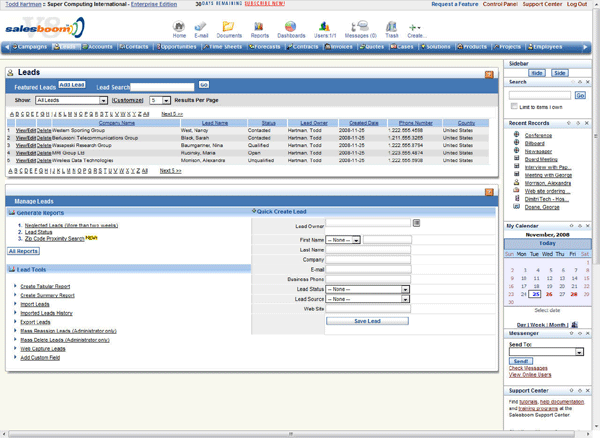Open the Show 'All Leads' dropdown
This screenshot has width=600, height=438.
click(x=71, y=100)
